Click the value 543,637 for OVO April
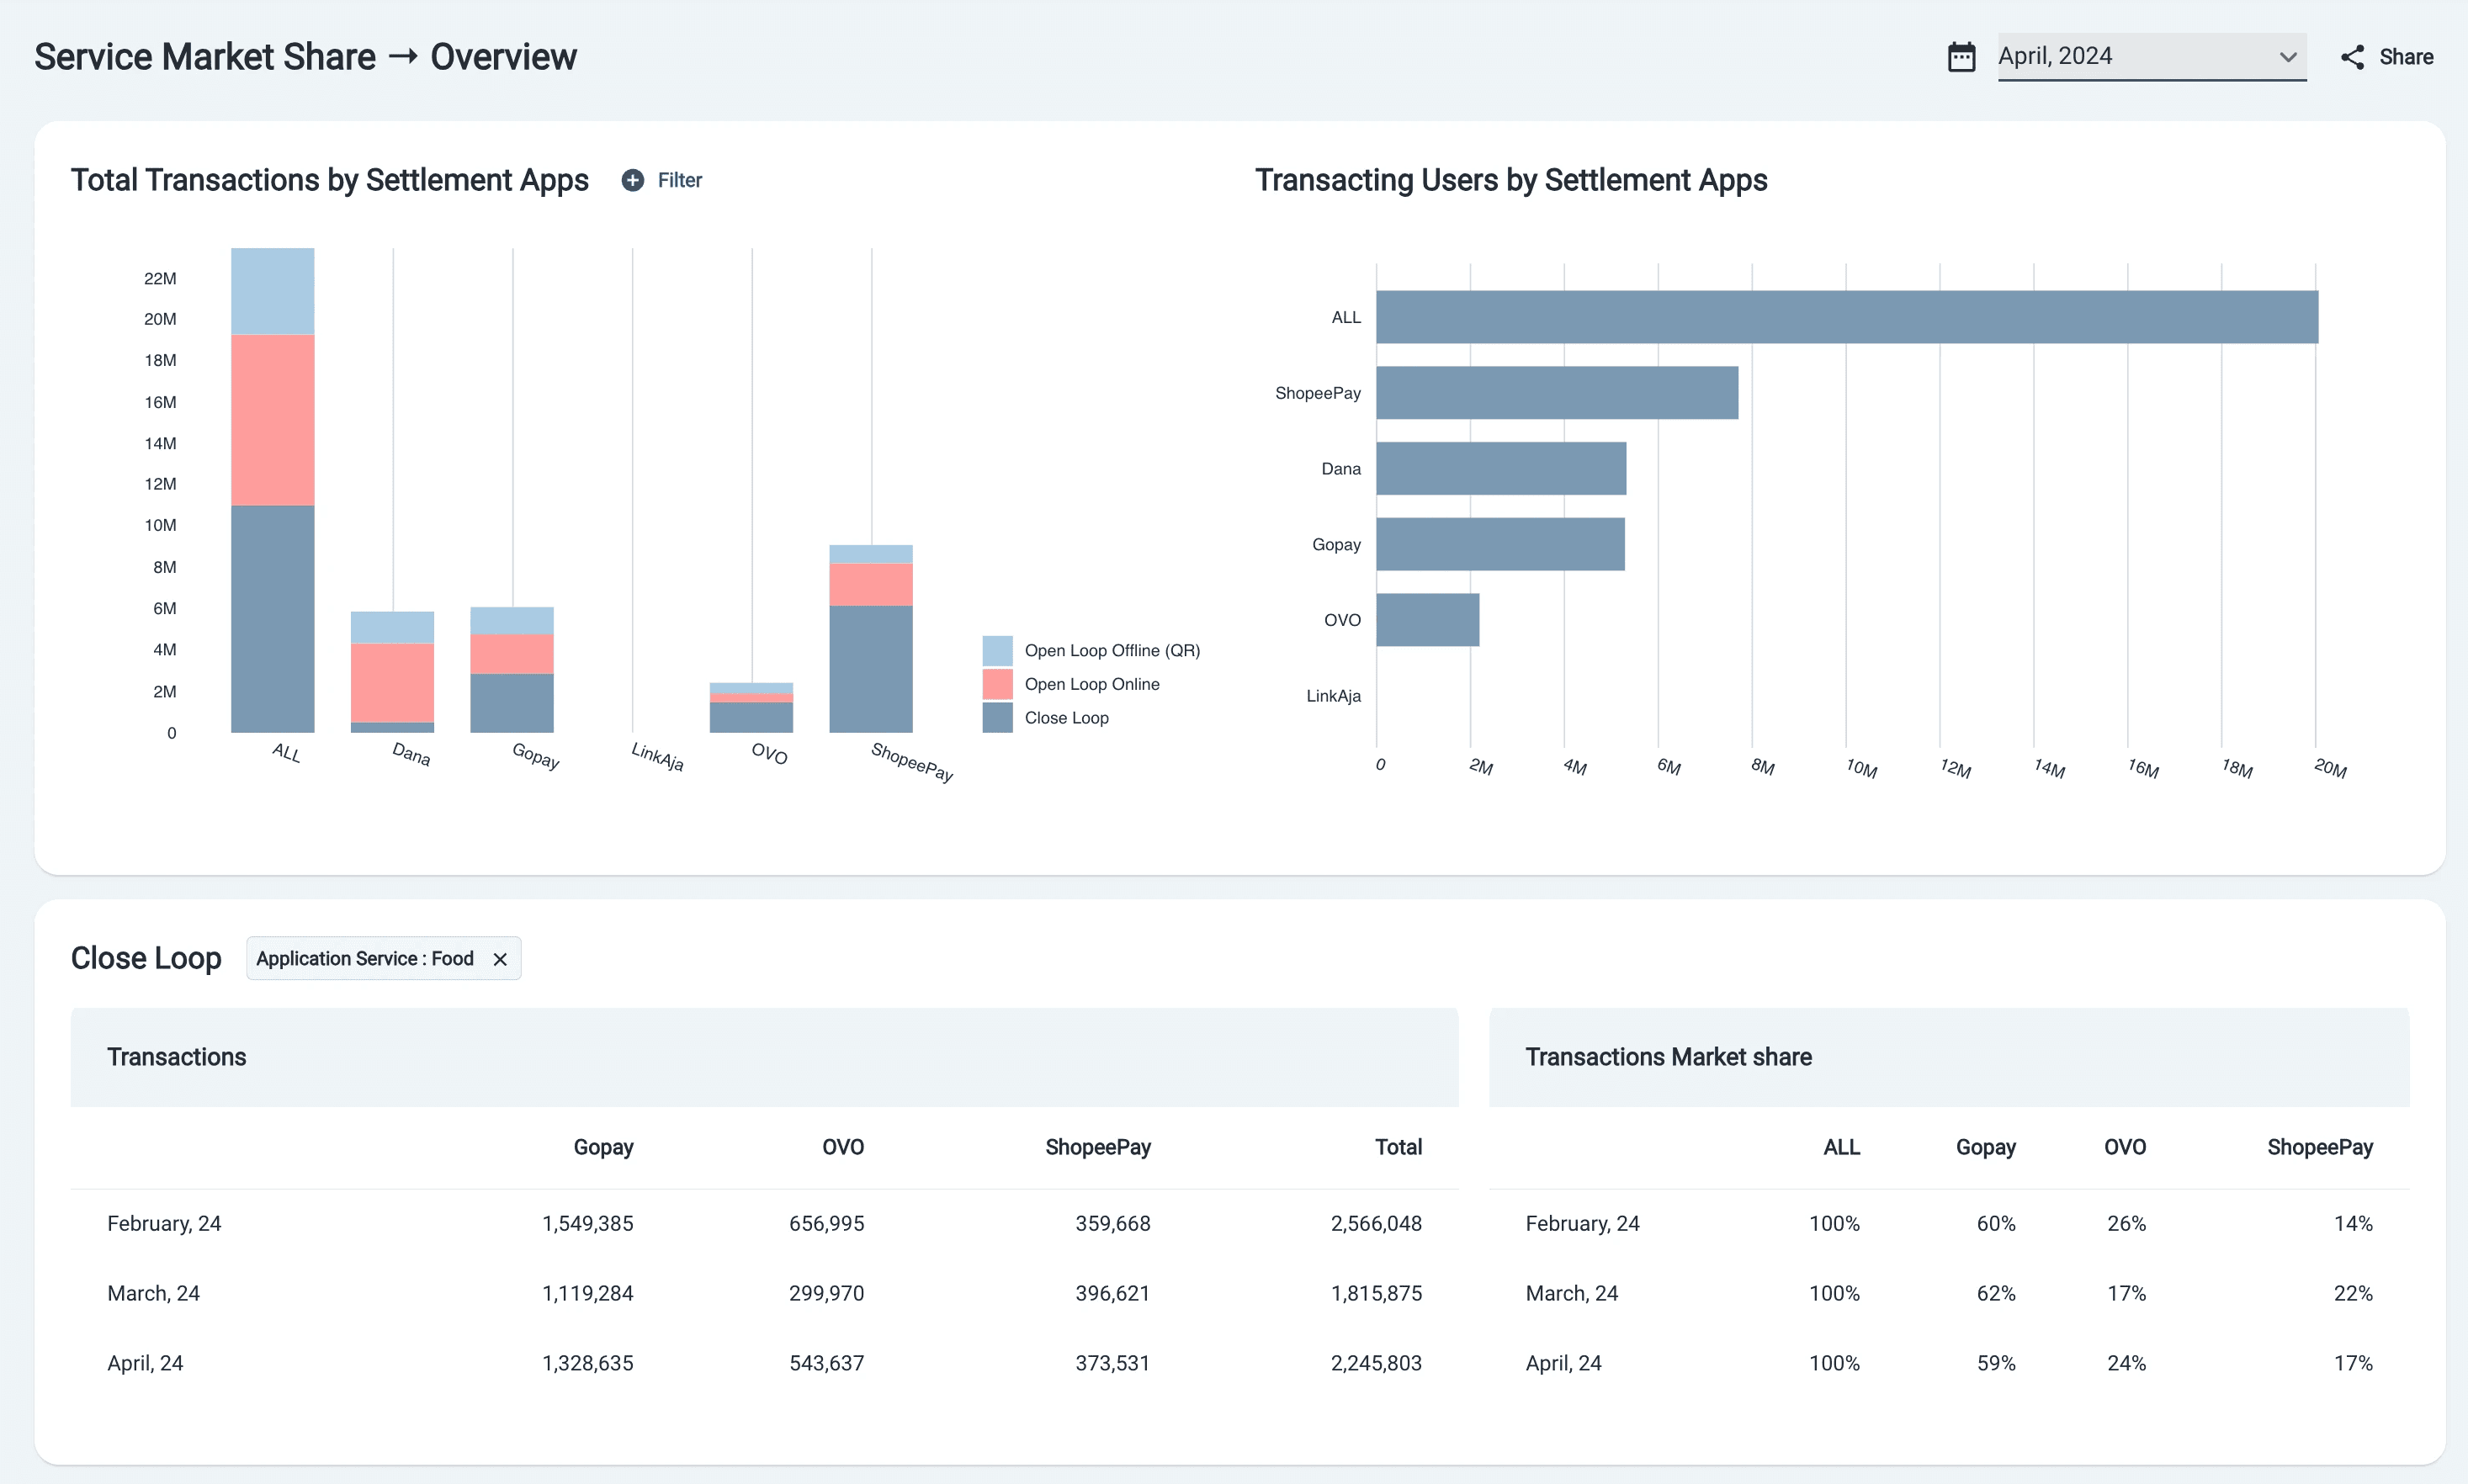The width and height of the screenshot is (2468, 1484). (826, 1363)
